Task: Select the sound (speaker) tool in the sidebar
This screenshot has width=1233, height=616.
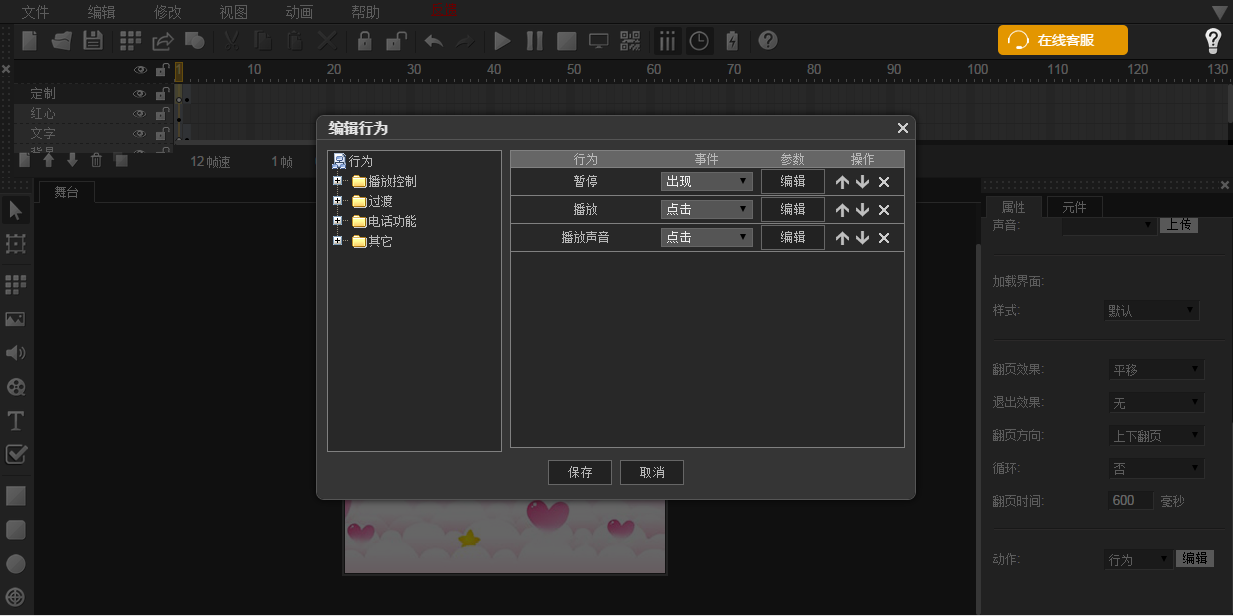Action: pos(15,353)
